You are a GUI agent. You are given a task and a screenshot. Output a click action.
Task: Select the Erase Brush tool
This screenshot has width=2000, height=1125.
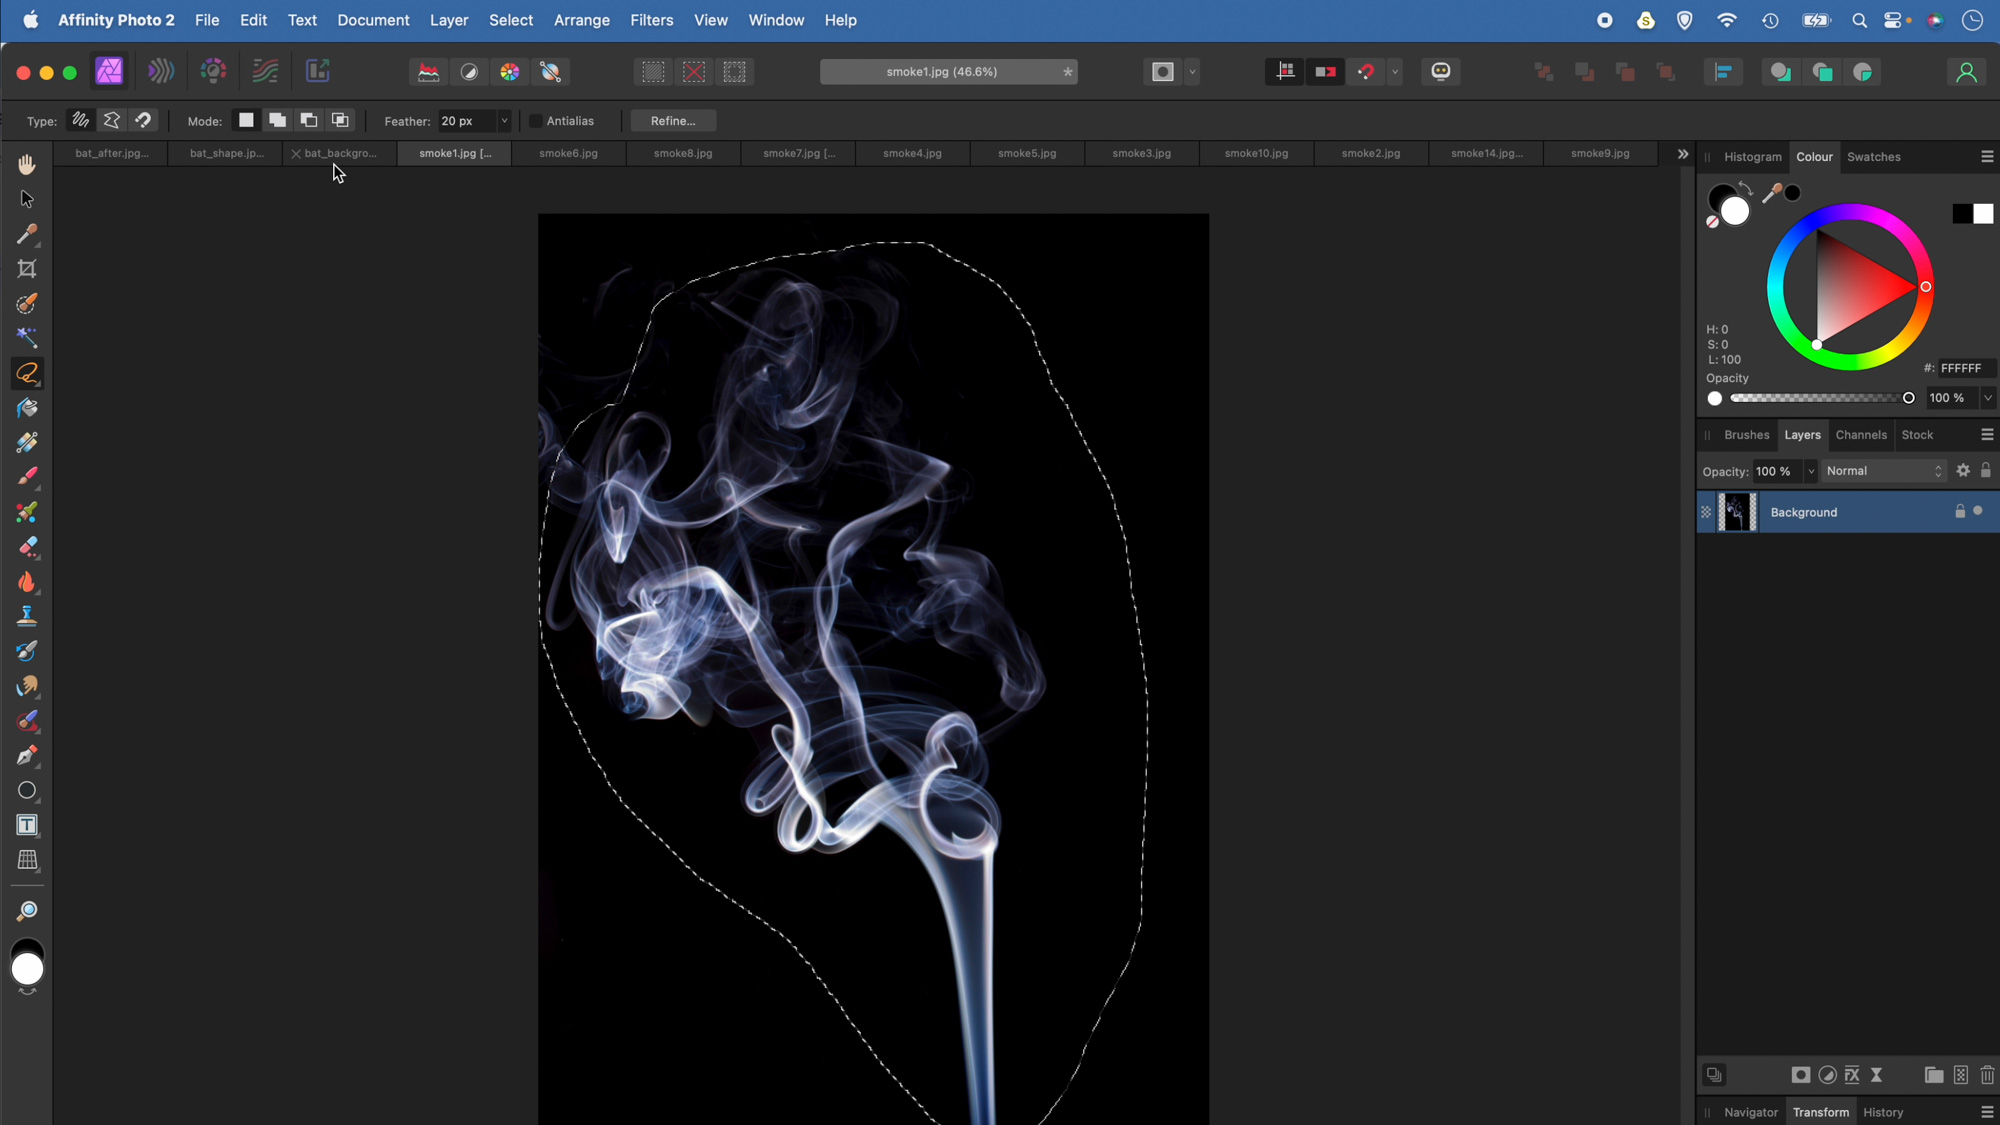pos(27,547)
